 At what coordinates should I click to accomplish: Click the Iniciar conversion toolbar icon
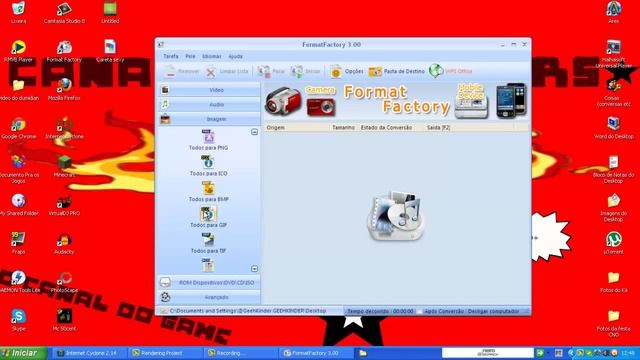click(x=297, y=71)
